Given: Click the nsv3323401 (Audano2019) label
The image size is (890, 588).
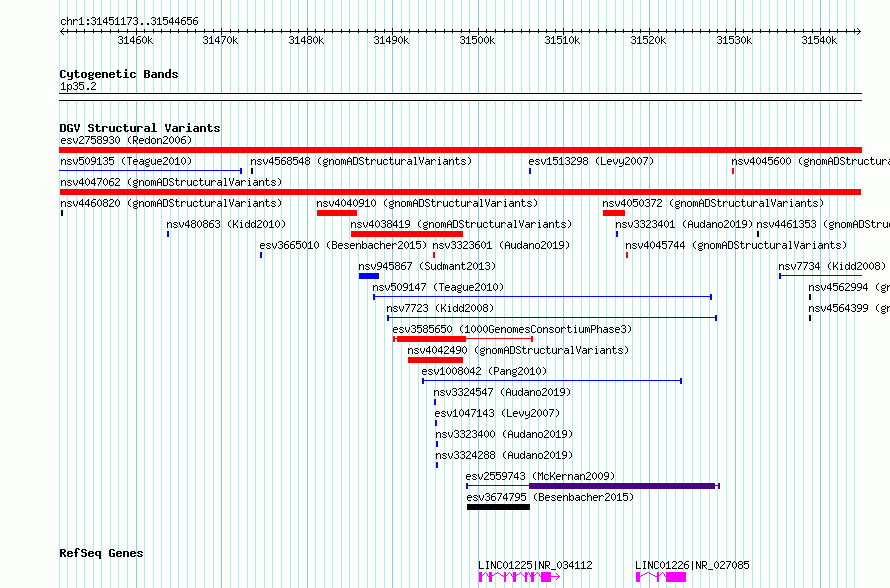Looking at the screenshot, I should [684, 224].
